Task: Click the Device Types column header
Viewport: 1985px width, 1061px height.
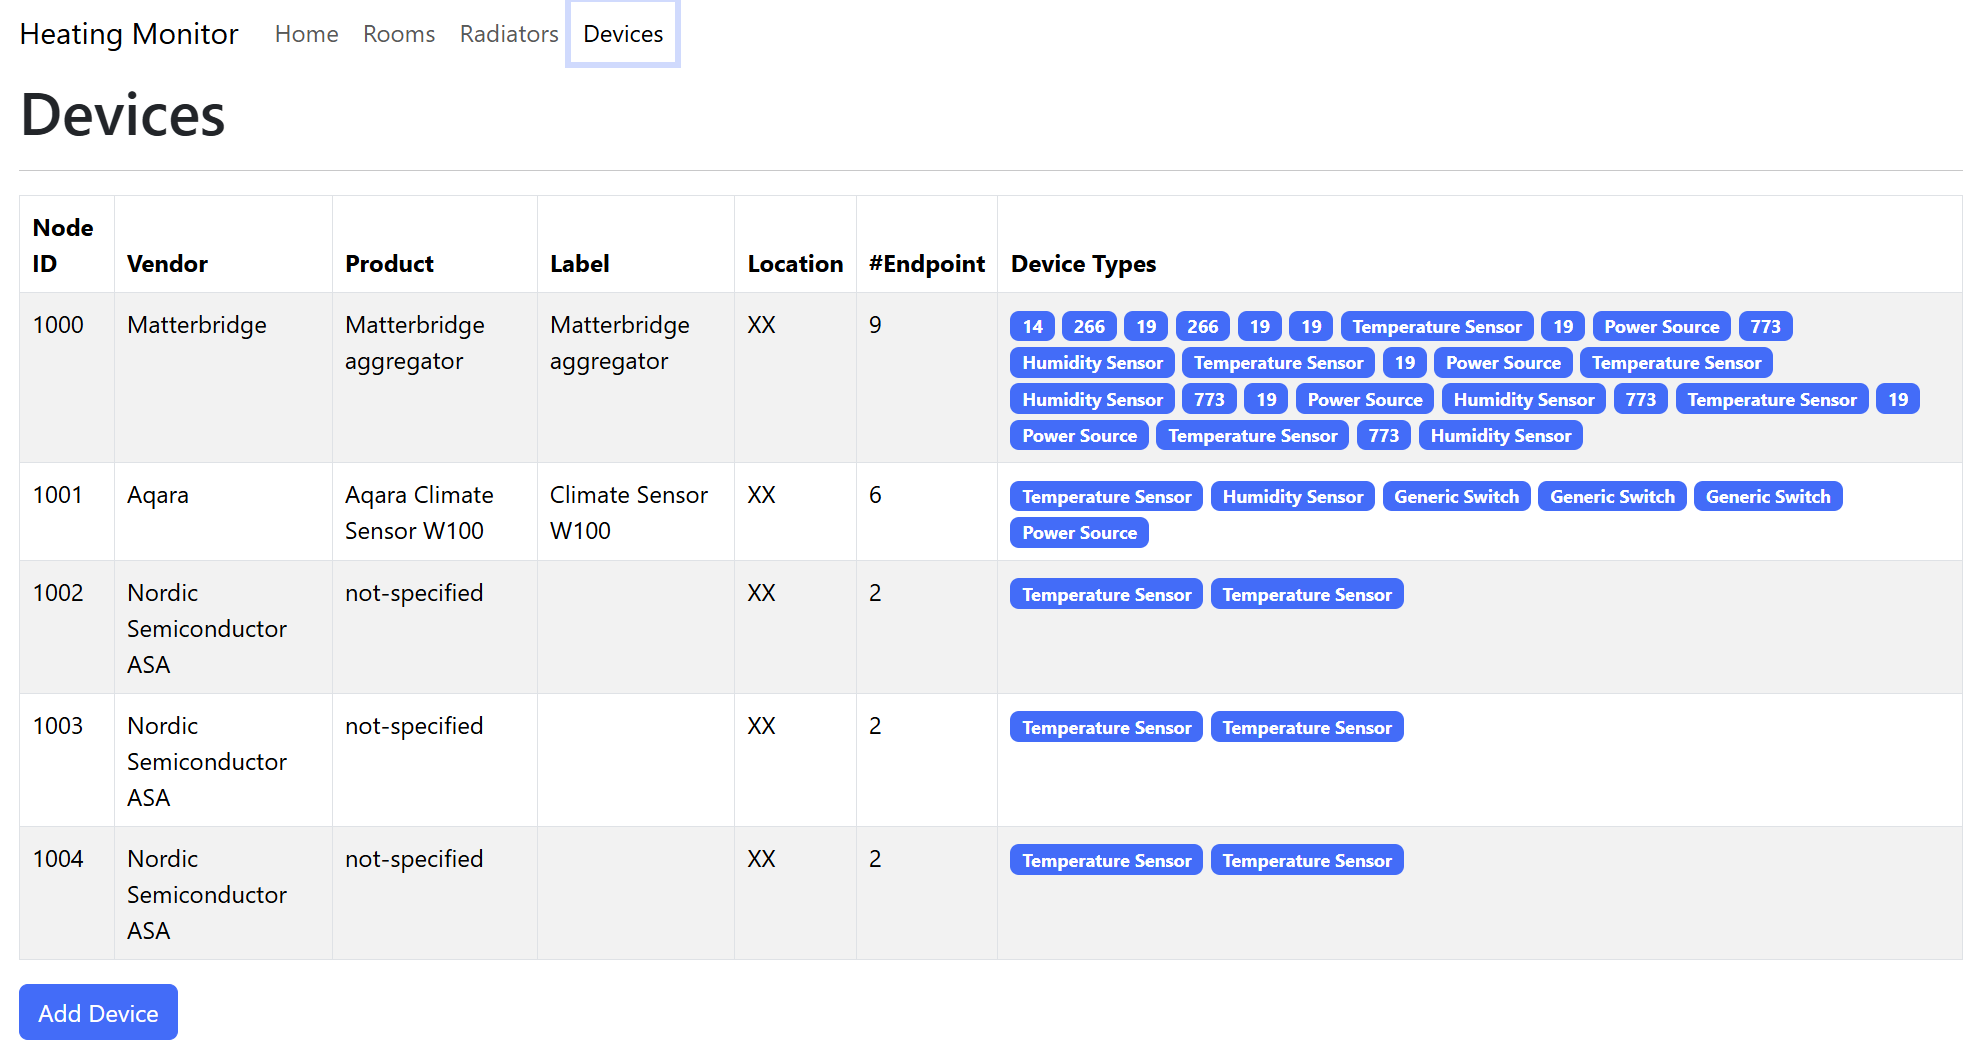Action: tap(1083, 264)
